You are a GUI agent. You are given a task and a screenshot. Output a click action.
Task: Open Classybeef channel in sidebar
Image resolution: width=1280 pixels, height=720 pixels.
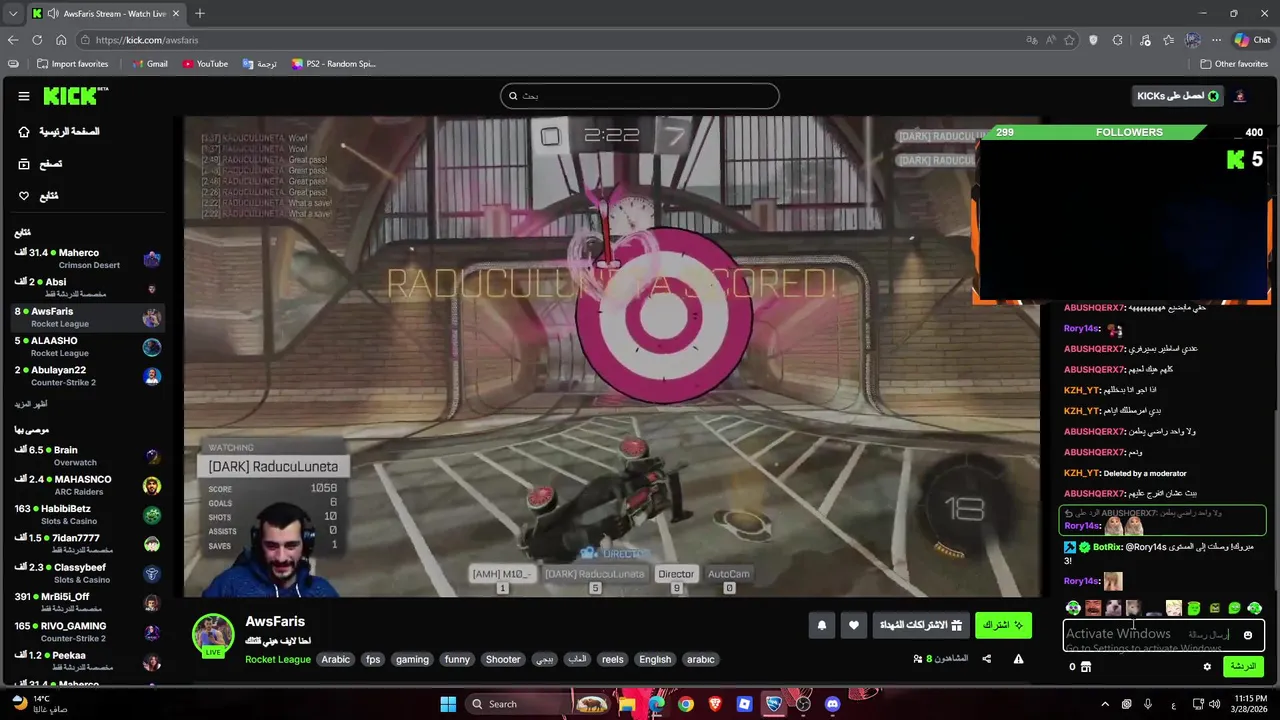[87, 573]
